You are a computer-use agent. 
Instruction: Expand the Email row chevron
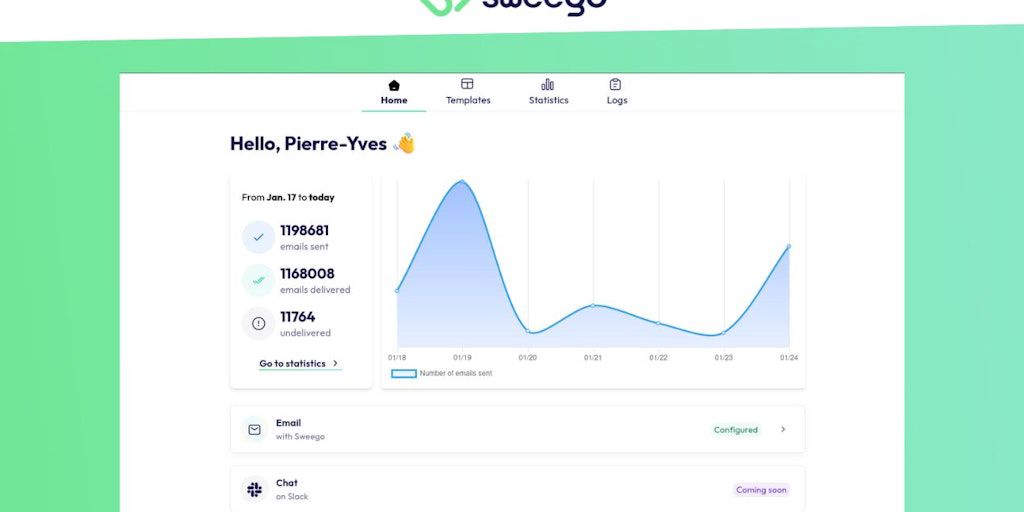click(x=783, y=430)
